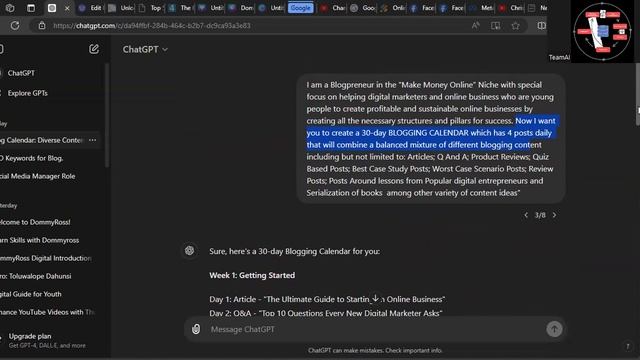Switch to the 'Dom' browser tab
Viewport: 640px width, 360px height.
click(241, 8)
